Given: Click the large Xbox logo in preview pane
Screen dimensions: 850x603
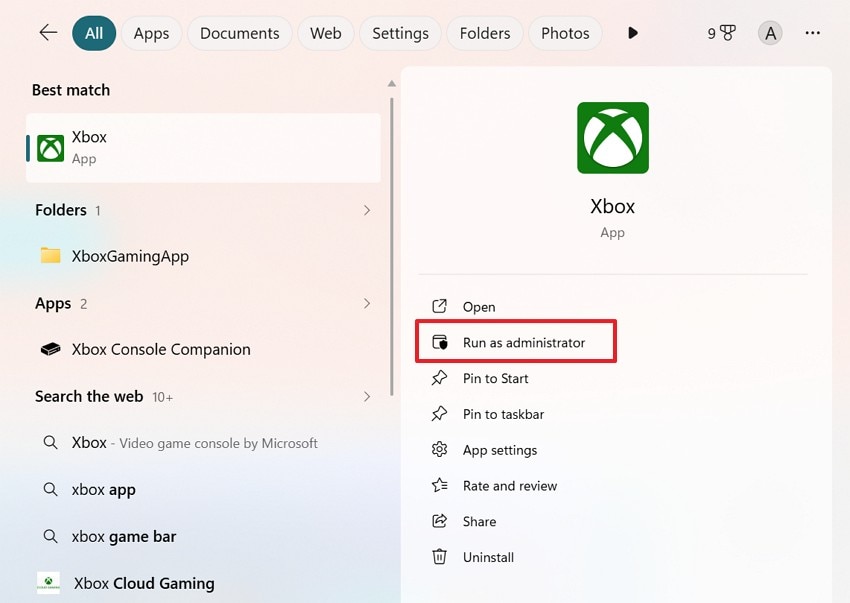Looking at the screenshot, I should 613,138.
